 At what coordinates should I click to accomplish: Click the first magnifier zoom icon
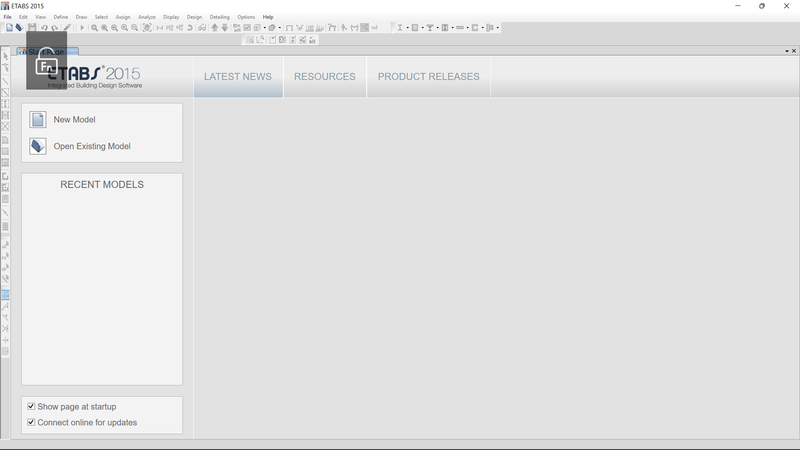pos(94,28)
